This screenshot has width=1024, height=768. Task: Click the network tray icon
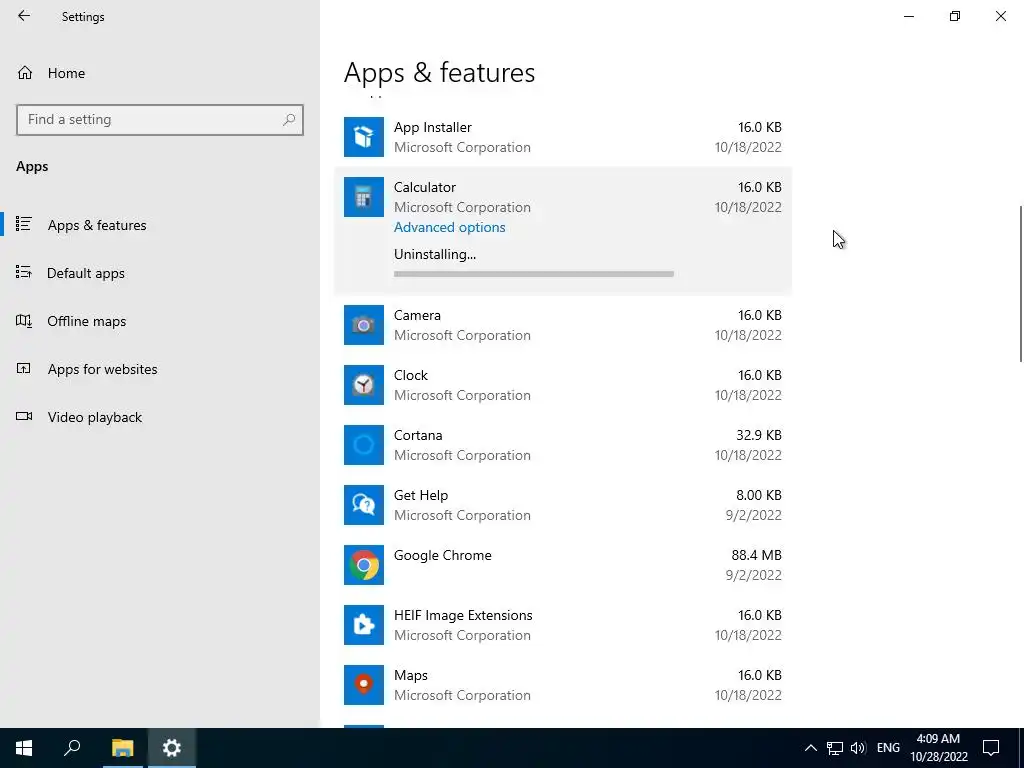point(834,748)
